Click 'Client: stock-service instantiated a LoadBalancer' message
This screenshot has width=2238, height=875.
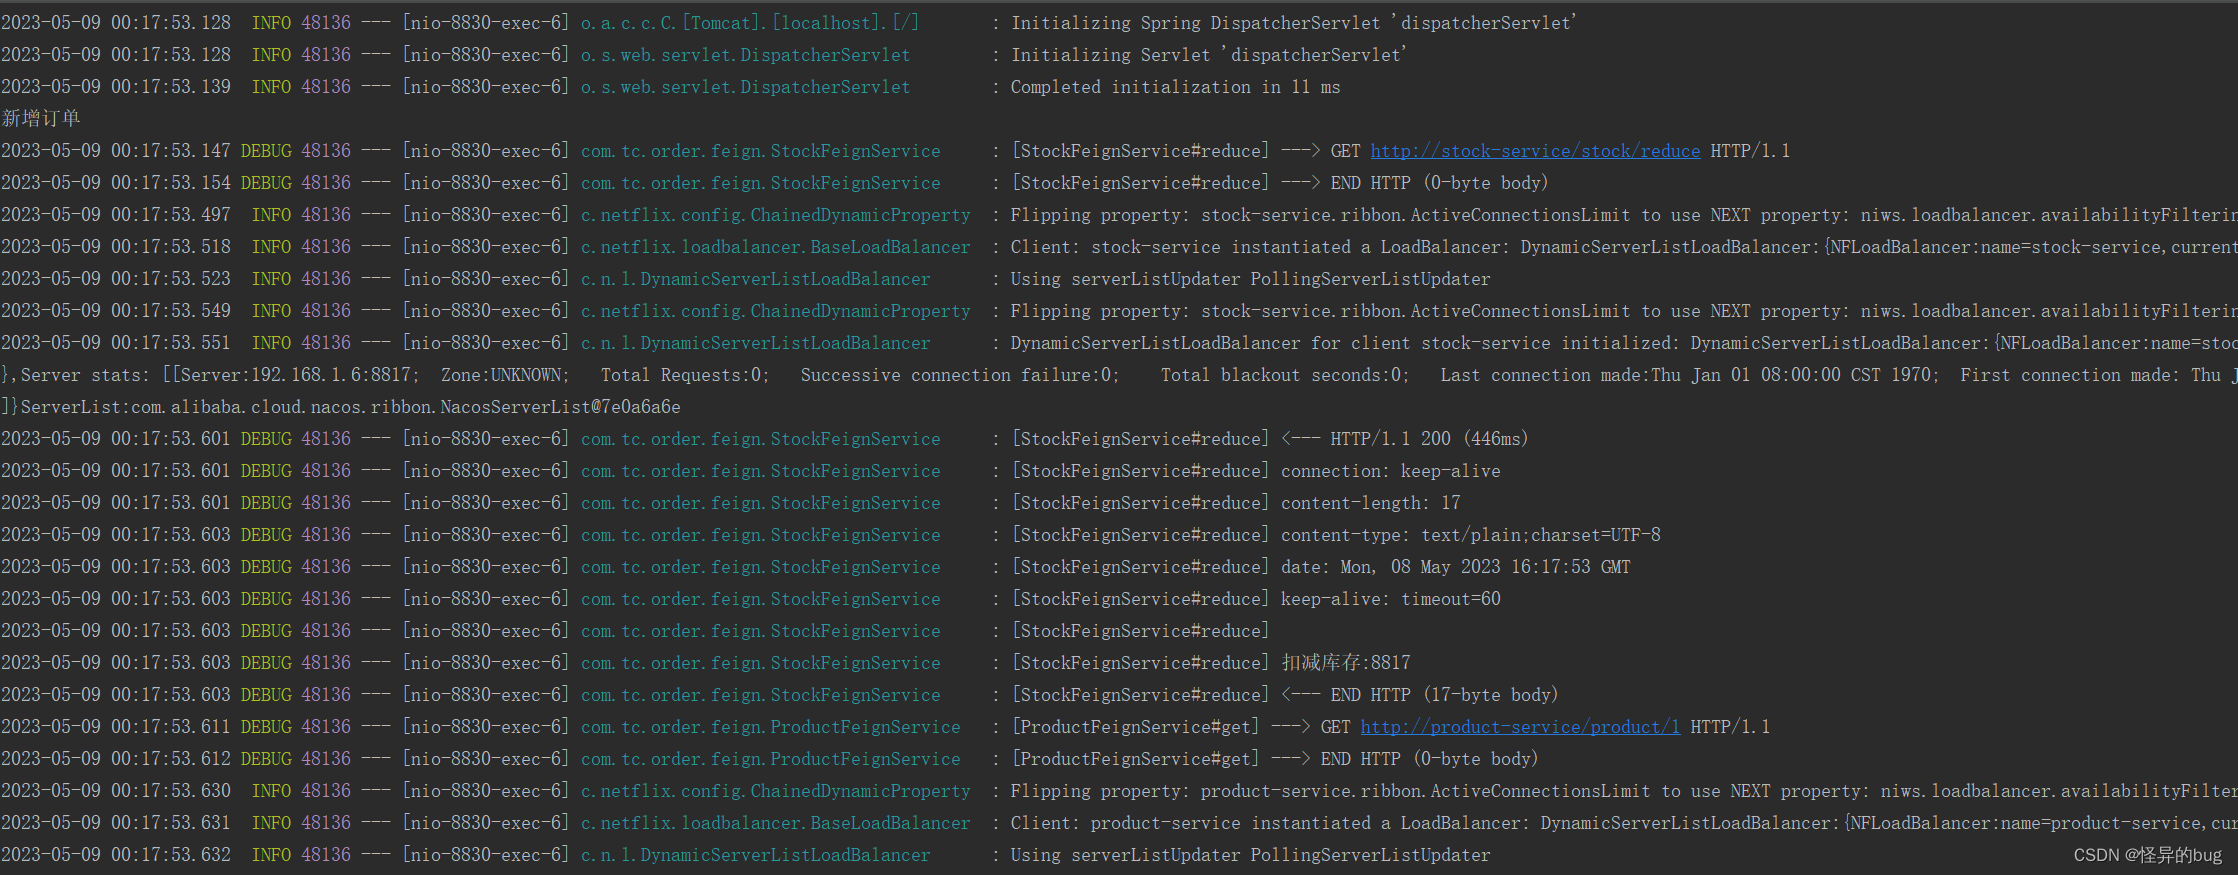pyautogui.click(x=1624, y=247)
